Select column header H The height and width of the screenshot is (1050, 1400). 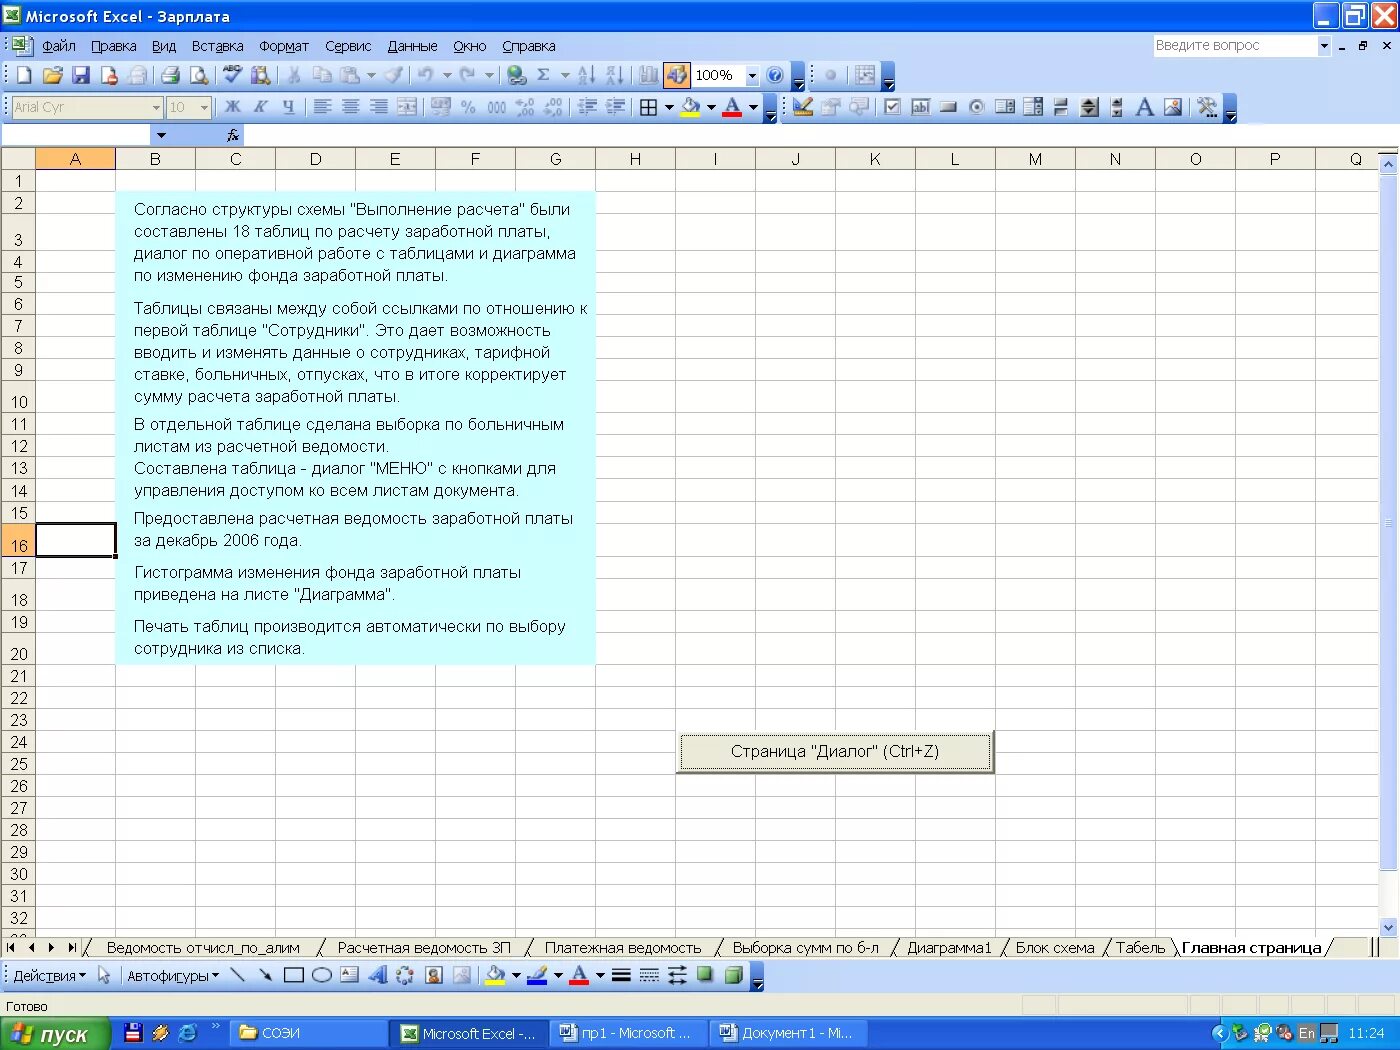pos(635,159)
